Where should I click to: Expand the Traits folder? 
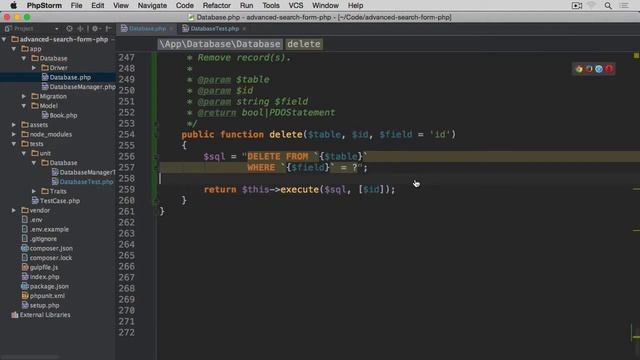coord(34,191)
